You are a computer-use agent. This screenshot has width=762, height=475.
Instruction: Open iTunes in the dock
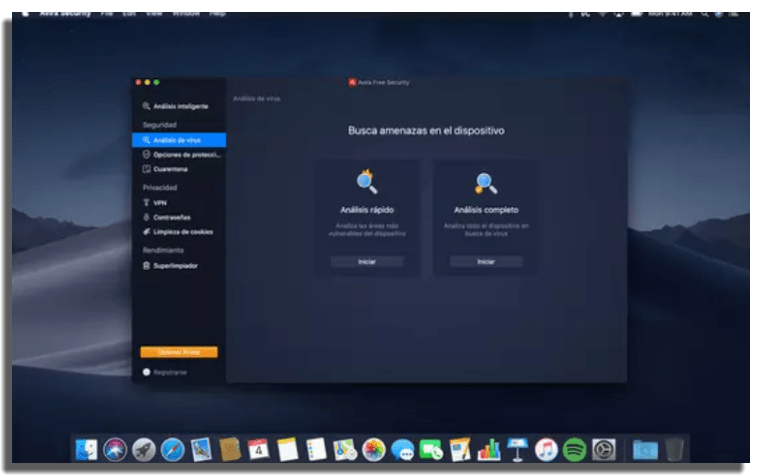[x=546, y=450]
